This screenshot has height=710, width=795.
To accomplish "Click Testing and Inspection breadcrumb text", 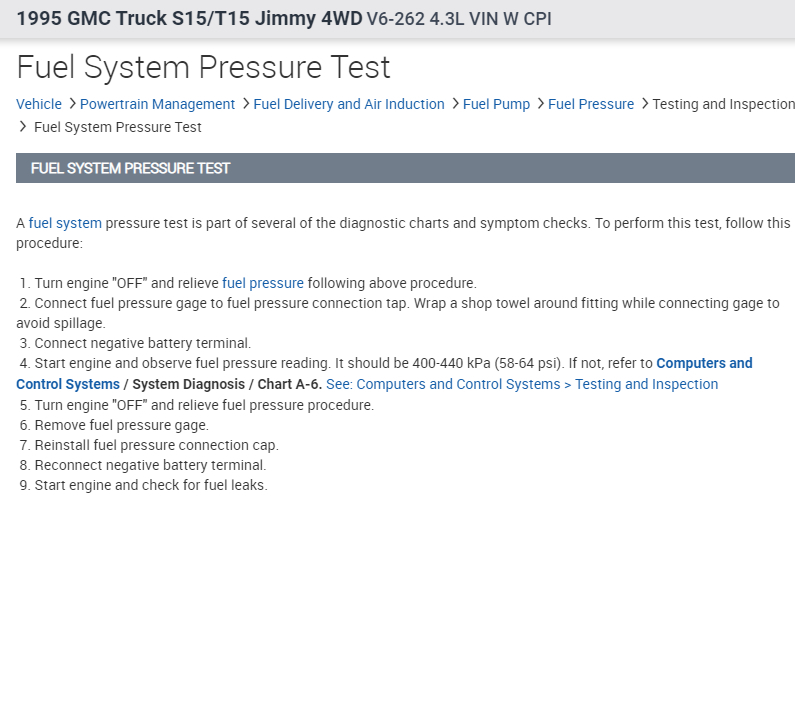I will [724, 104].
